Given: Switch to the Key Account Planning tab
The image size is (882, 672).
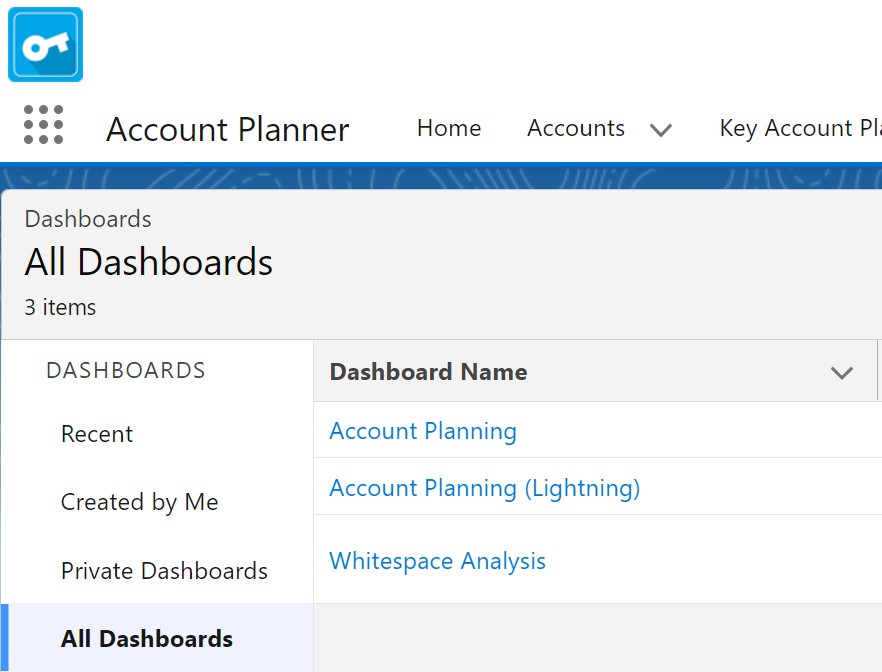Looking at the screenshot, I should click(800, 128).
